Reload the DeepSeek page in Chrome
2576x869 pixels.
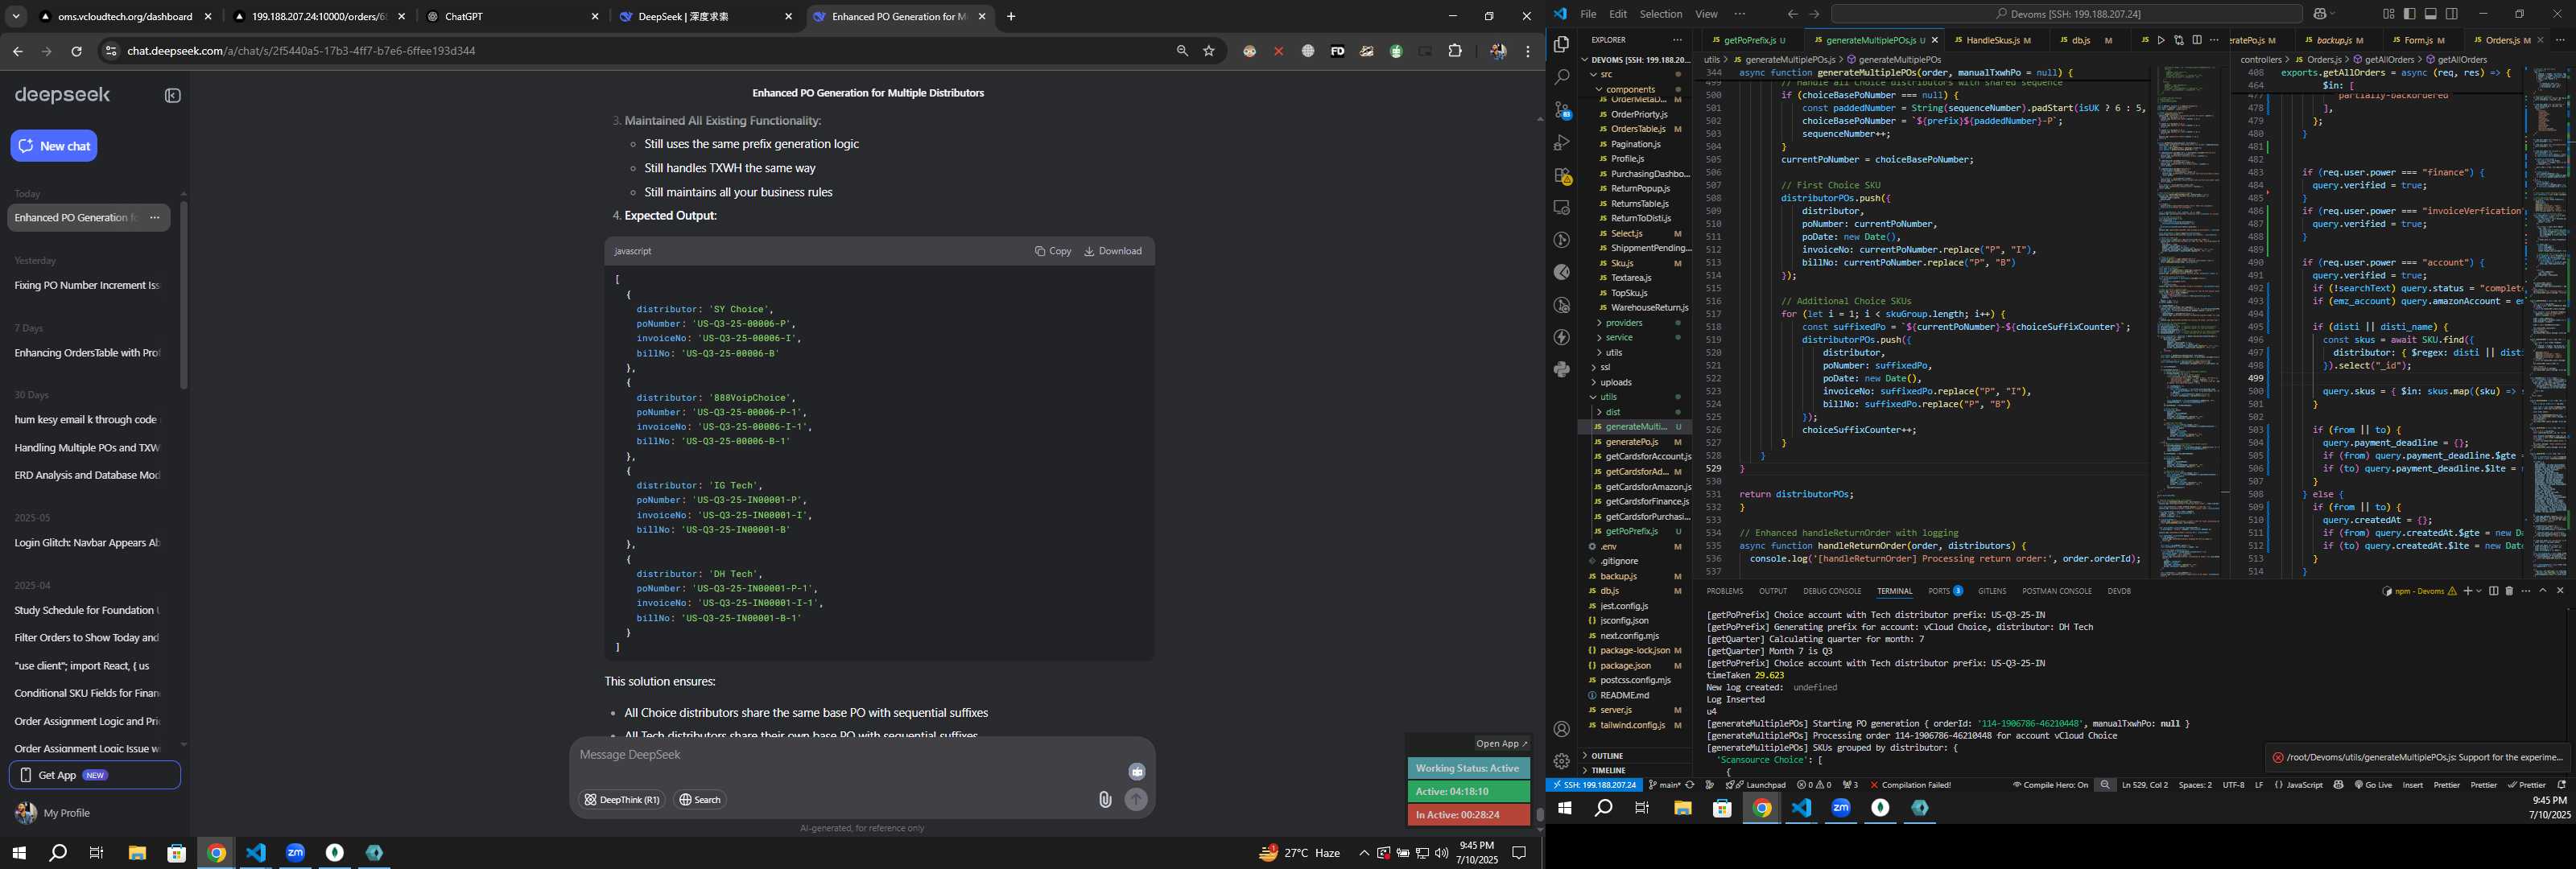pyautogui.click(x=76, y=51)
